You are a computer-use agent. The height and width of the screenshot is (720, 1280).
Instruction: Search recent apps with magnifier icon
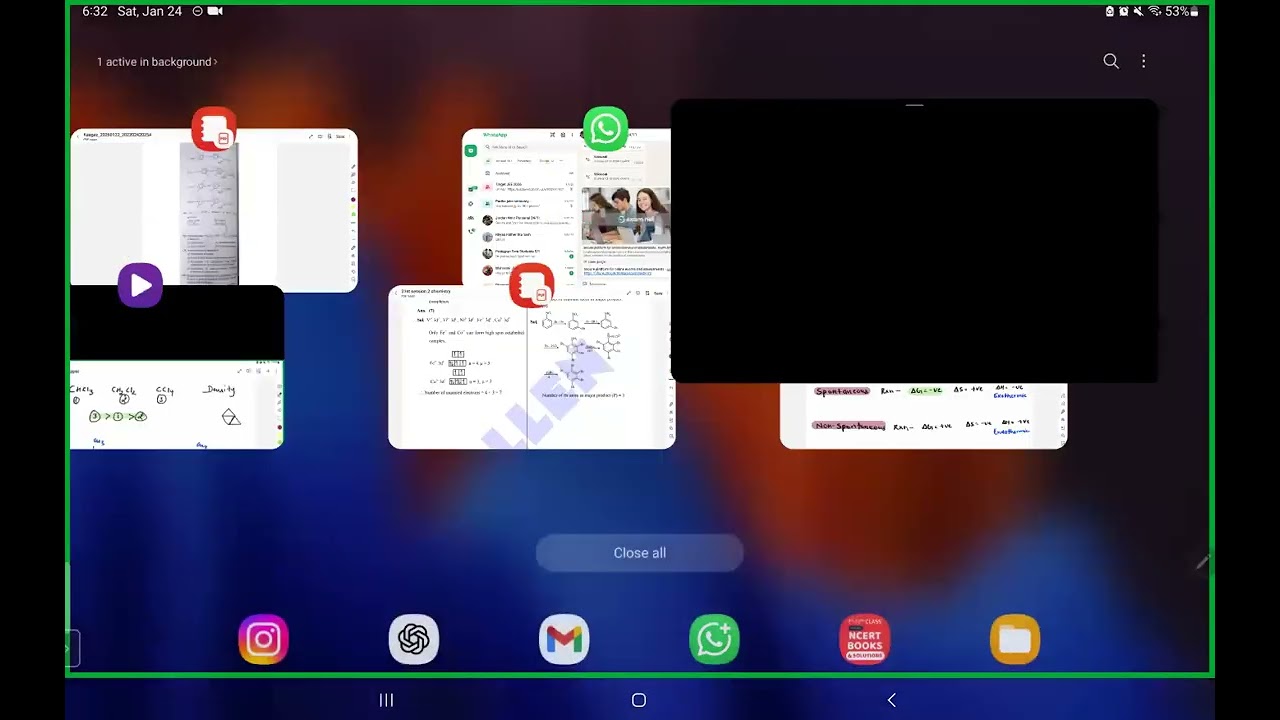point(1111,61)
